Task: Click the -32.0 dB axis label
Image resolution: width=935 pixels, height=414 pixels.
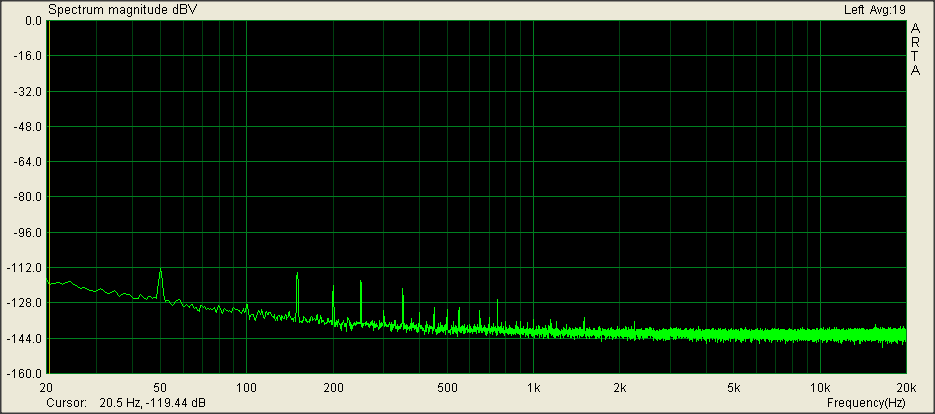Action: pos(26,91)
